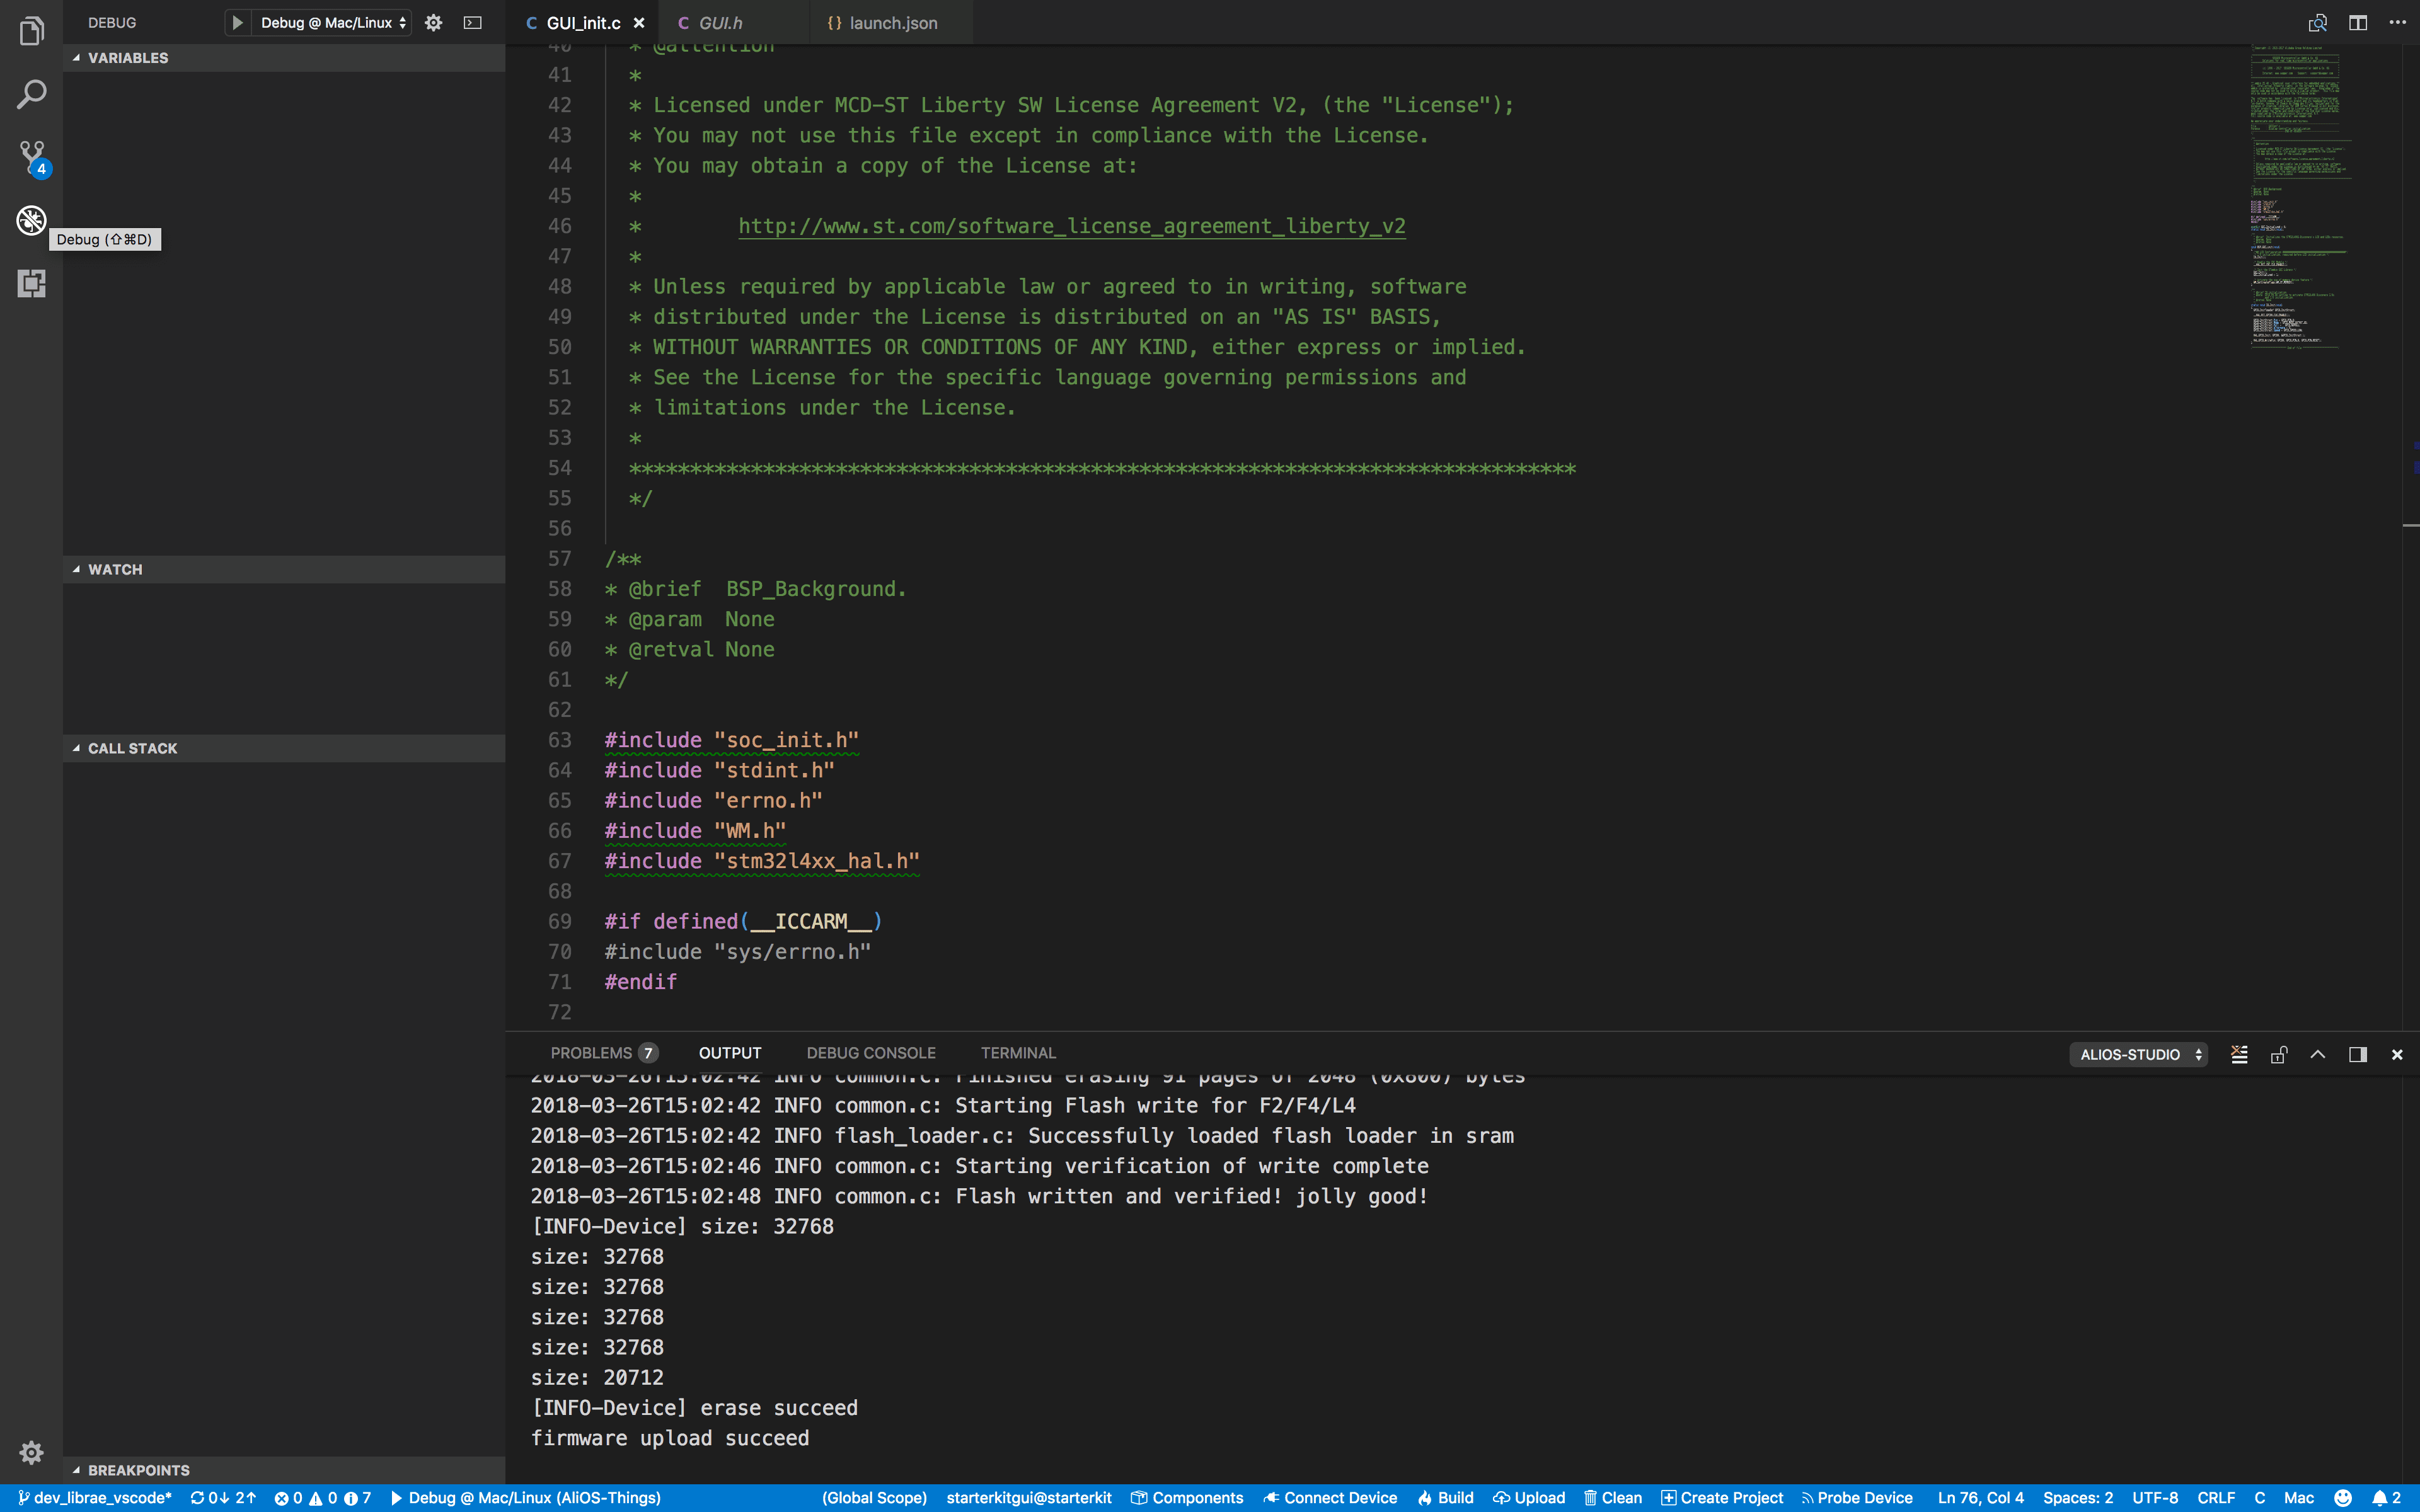
Task: Open debug console icon in debug header
Action: click(x=473, y=22)
